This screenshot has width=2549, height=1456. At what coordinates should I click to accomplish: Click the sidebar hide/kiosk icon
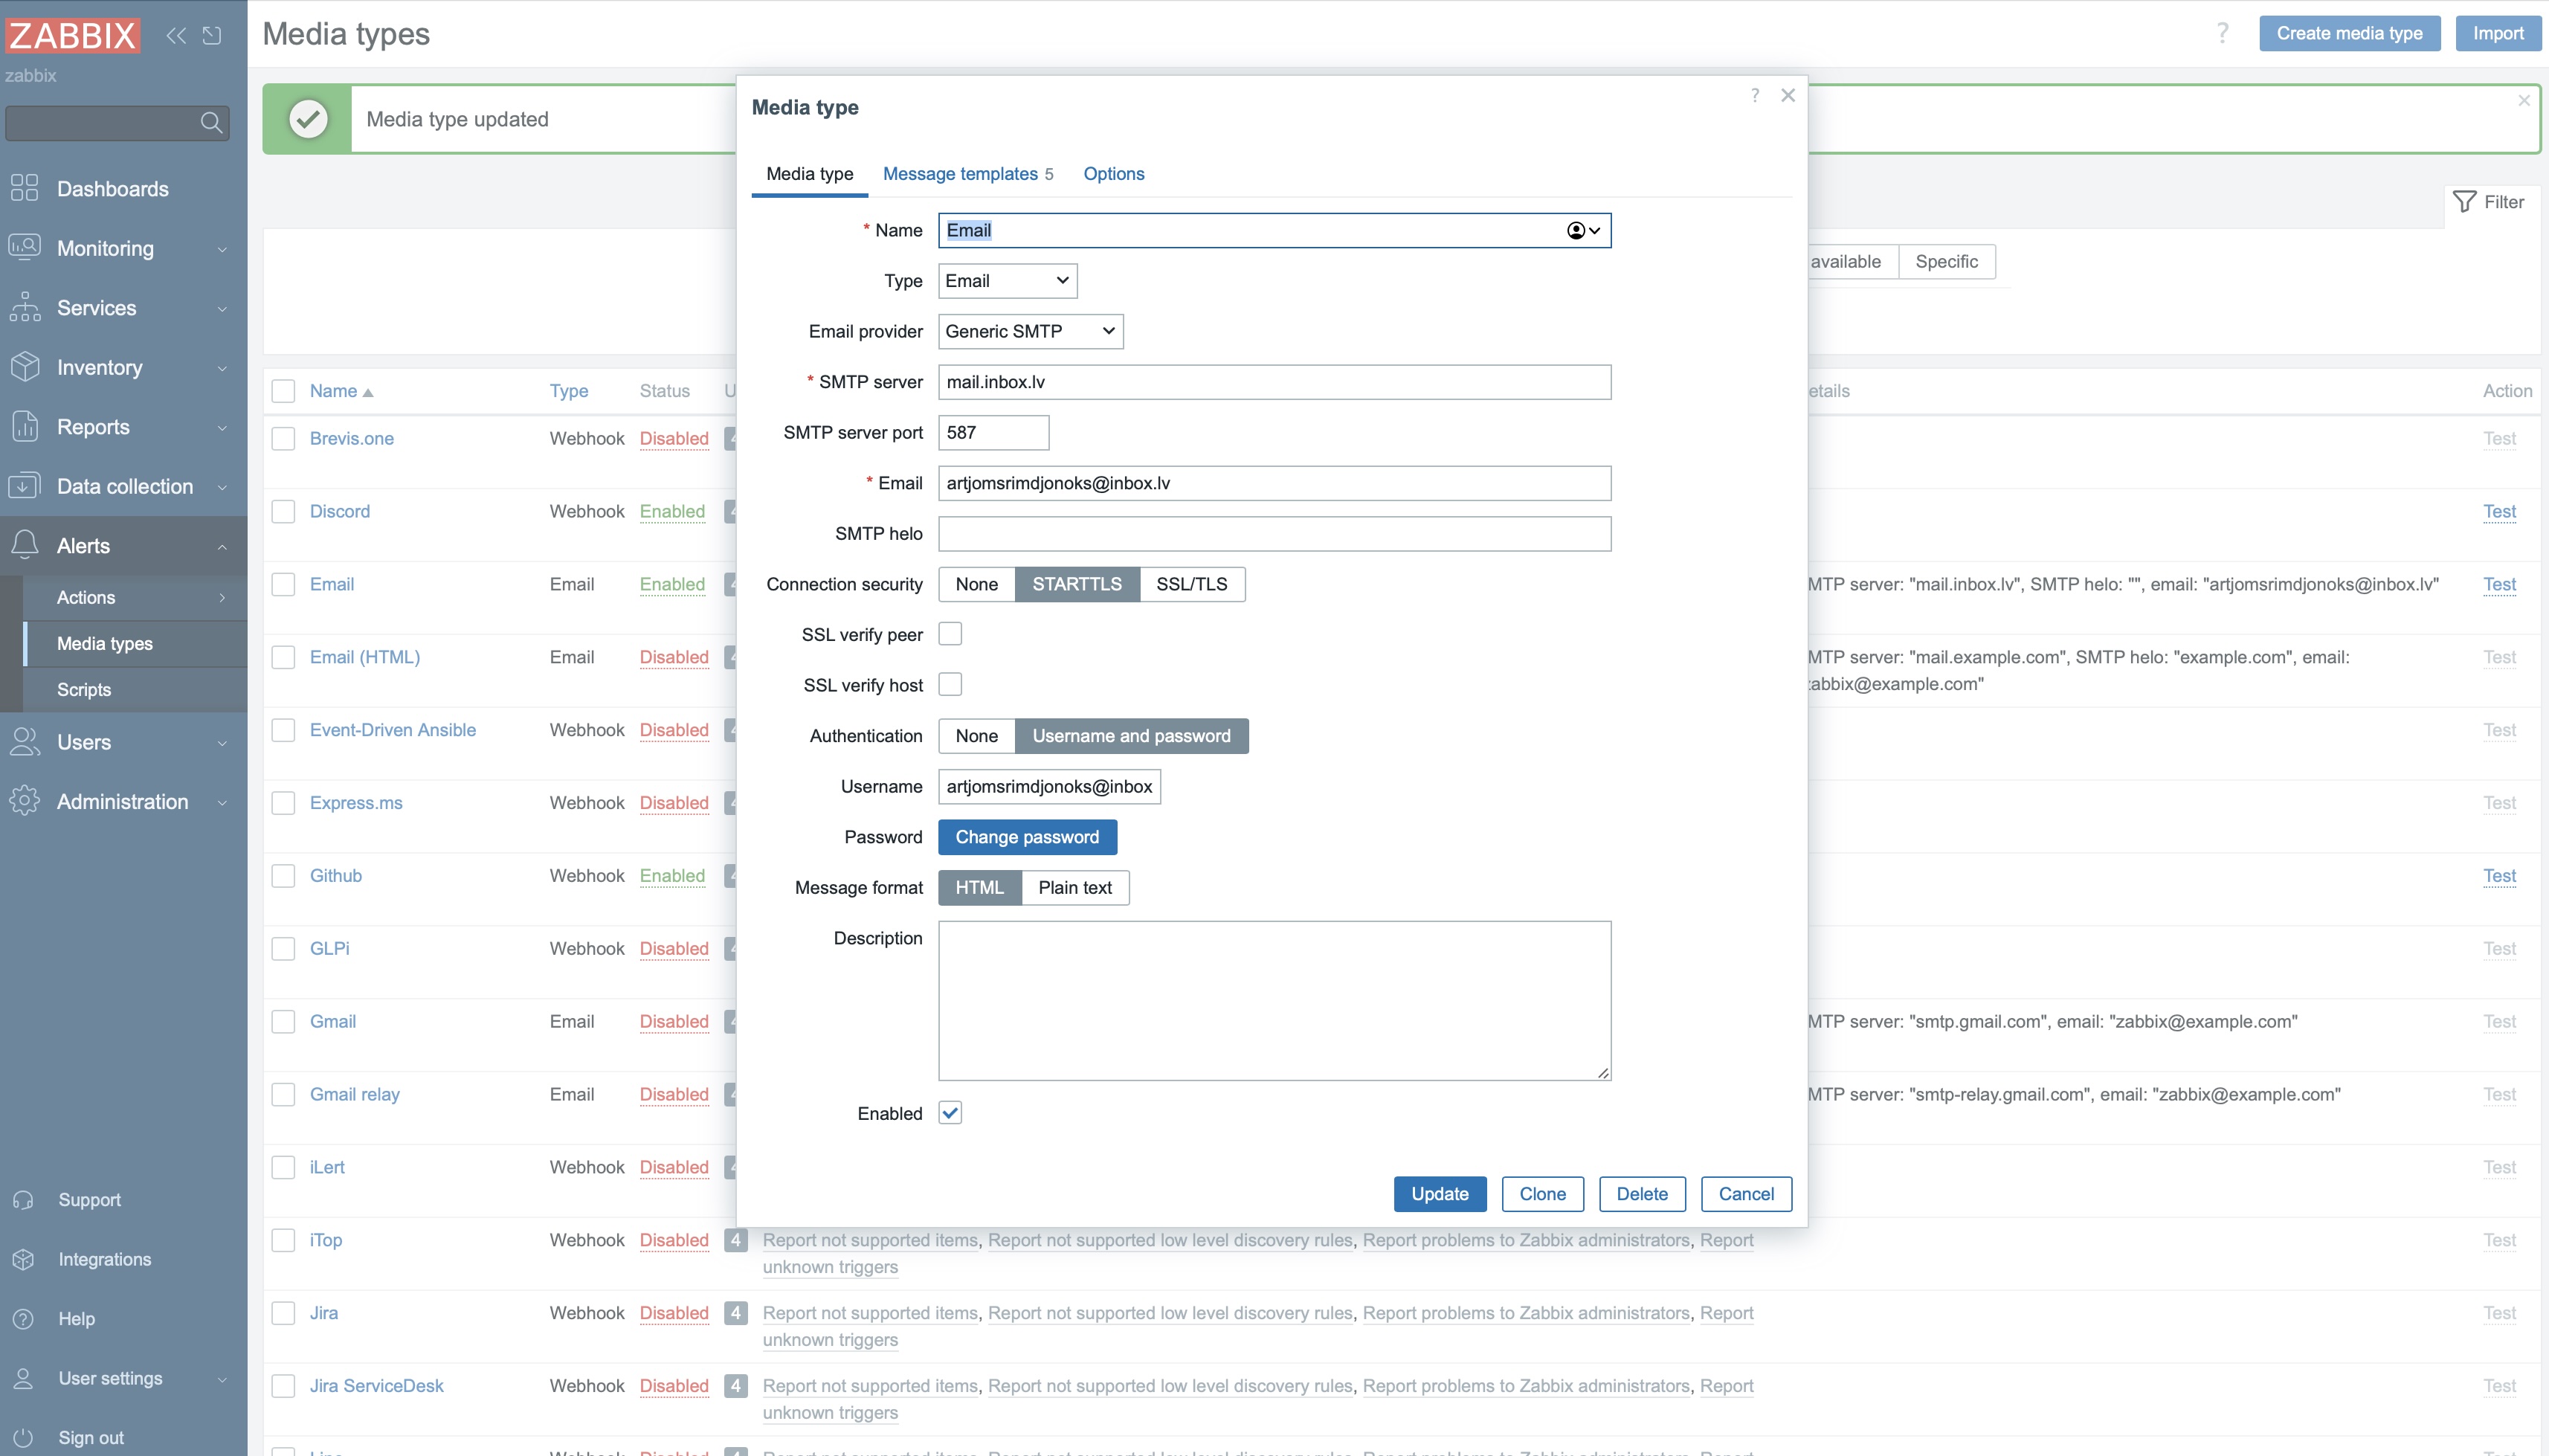point(212,36)
